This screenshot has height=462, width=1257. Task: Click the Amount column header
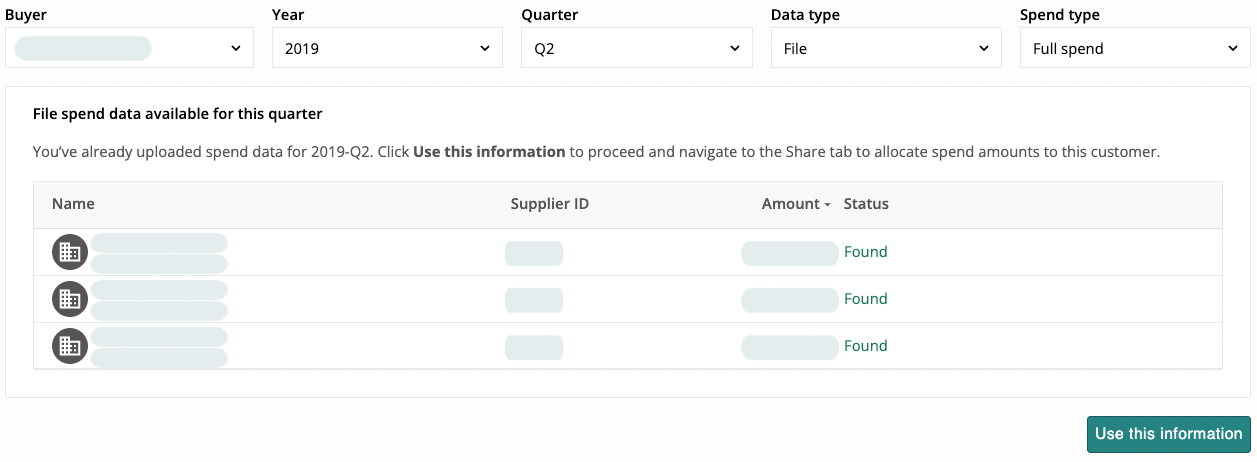[x=790, y=204]
